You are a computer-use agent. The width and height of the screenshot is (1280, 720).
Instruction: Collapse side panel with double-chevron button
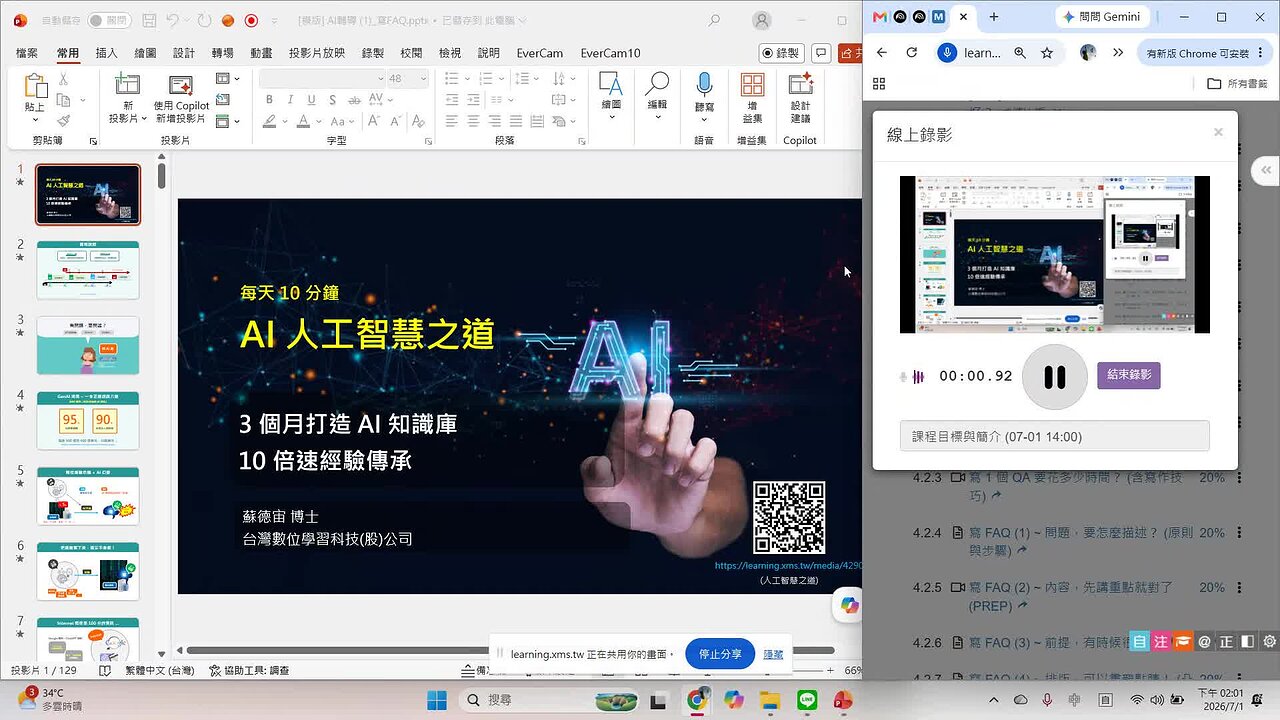[1265, 170]
